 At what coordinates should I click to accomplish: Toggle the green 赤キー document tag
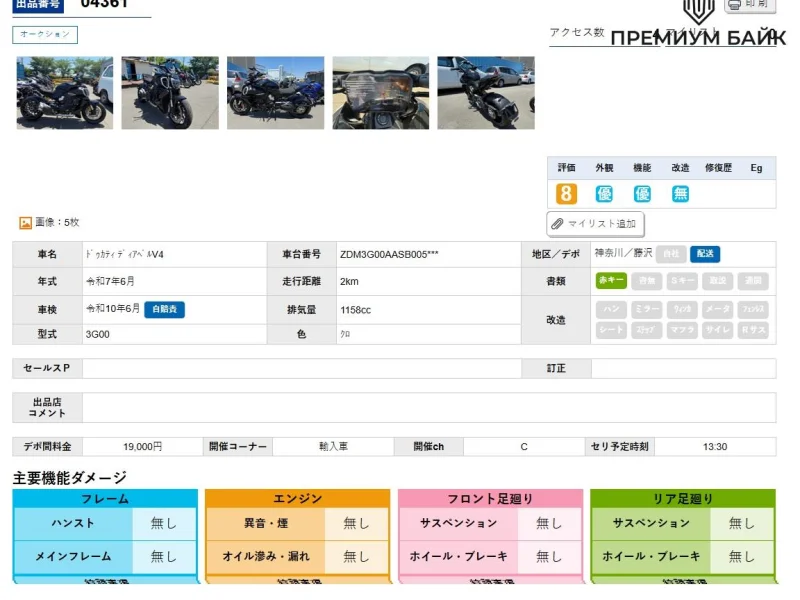(611, 281)
